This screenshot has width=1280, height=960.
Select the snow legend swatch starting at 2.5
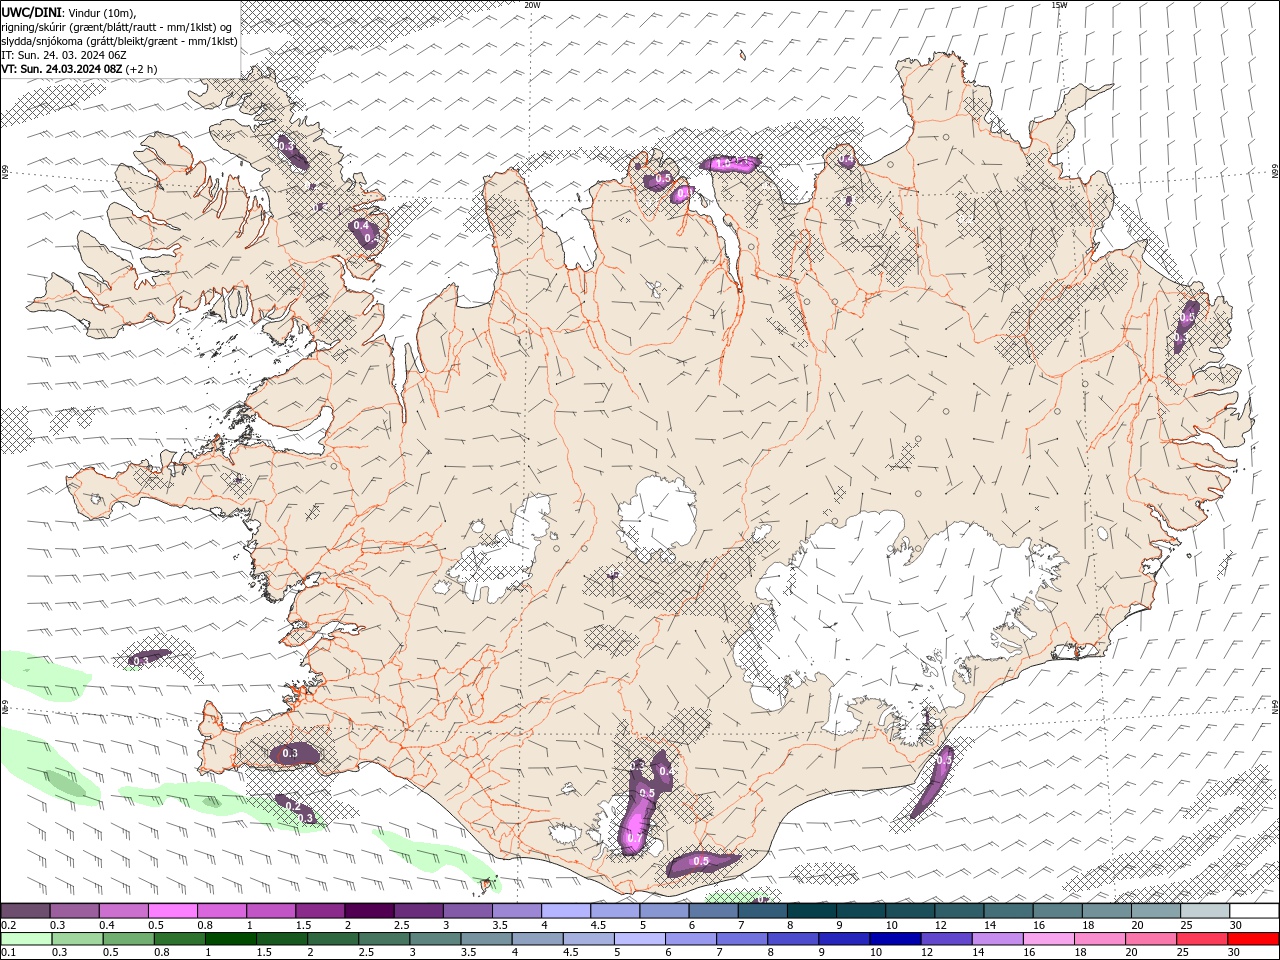[418, 910]
